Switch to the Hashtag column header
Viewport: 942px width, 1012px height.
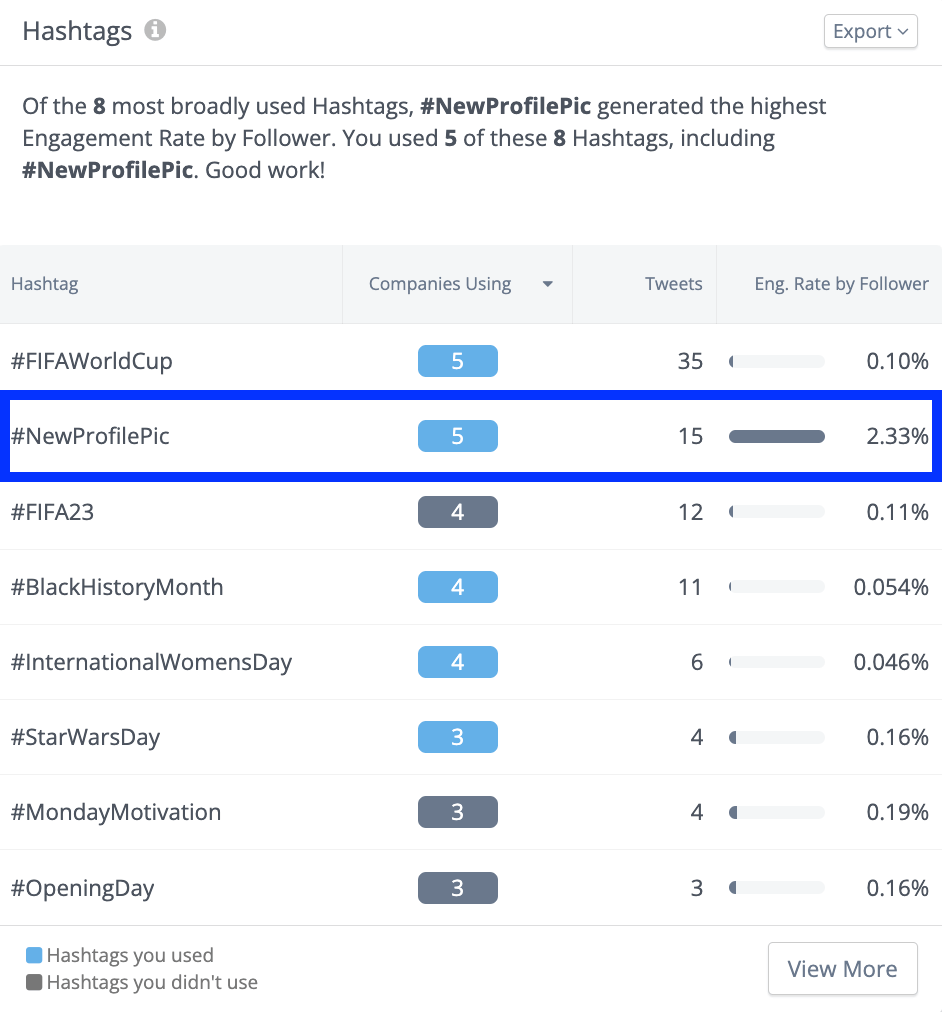pyautogui.click(x=44, y=284)
